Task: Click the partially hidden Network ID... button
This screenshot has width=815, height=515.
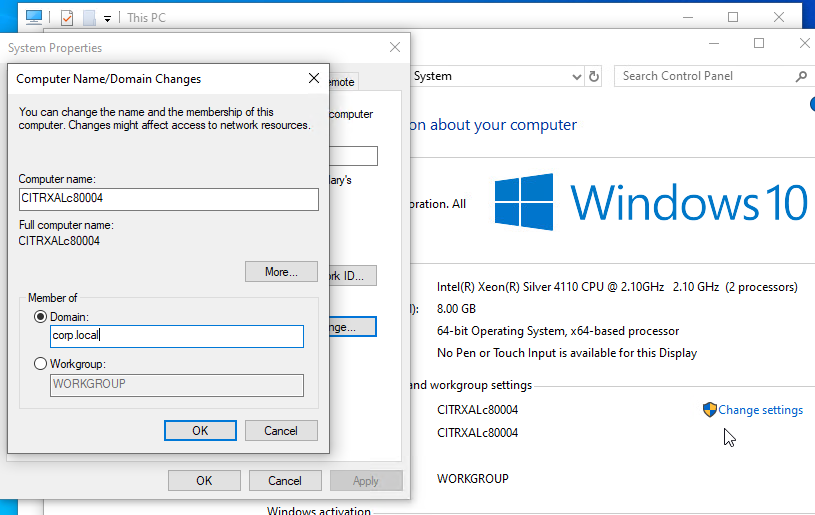Action: (x=353, y=276)
